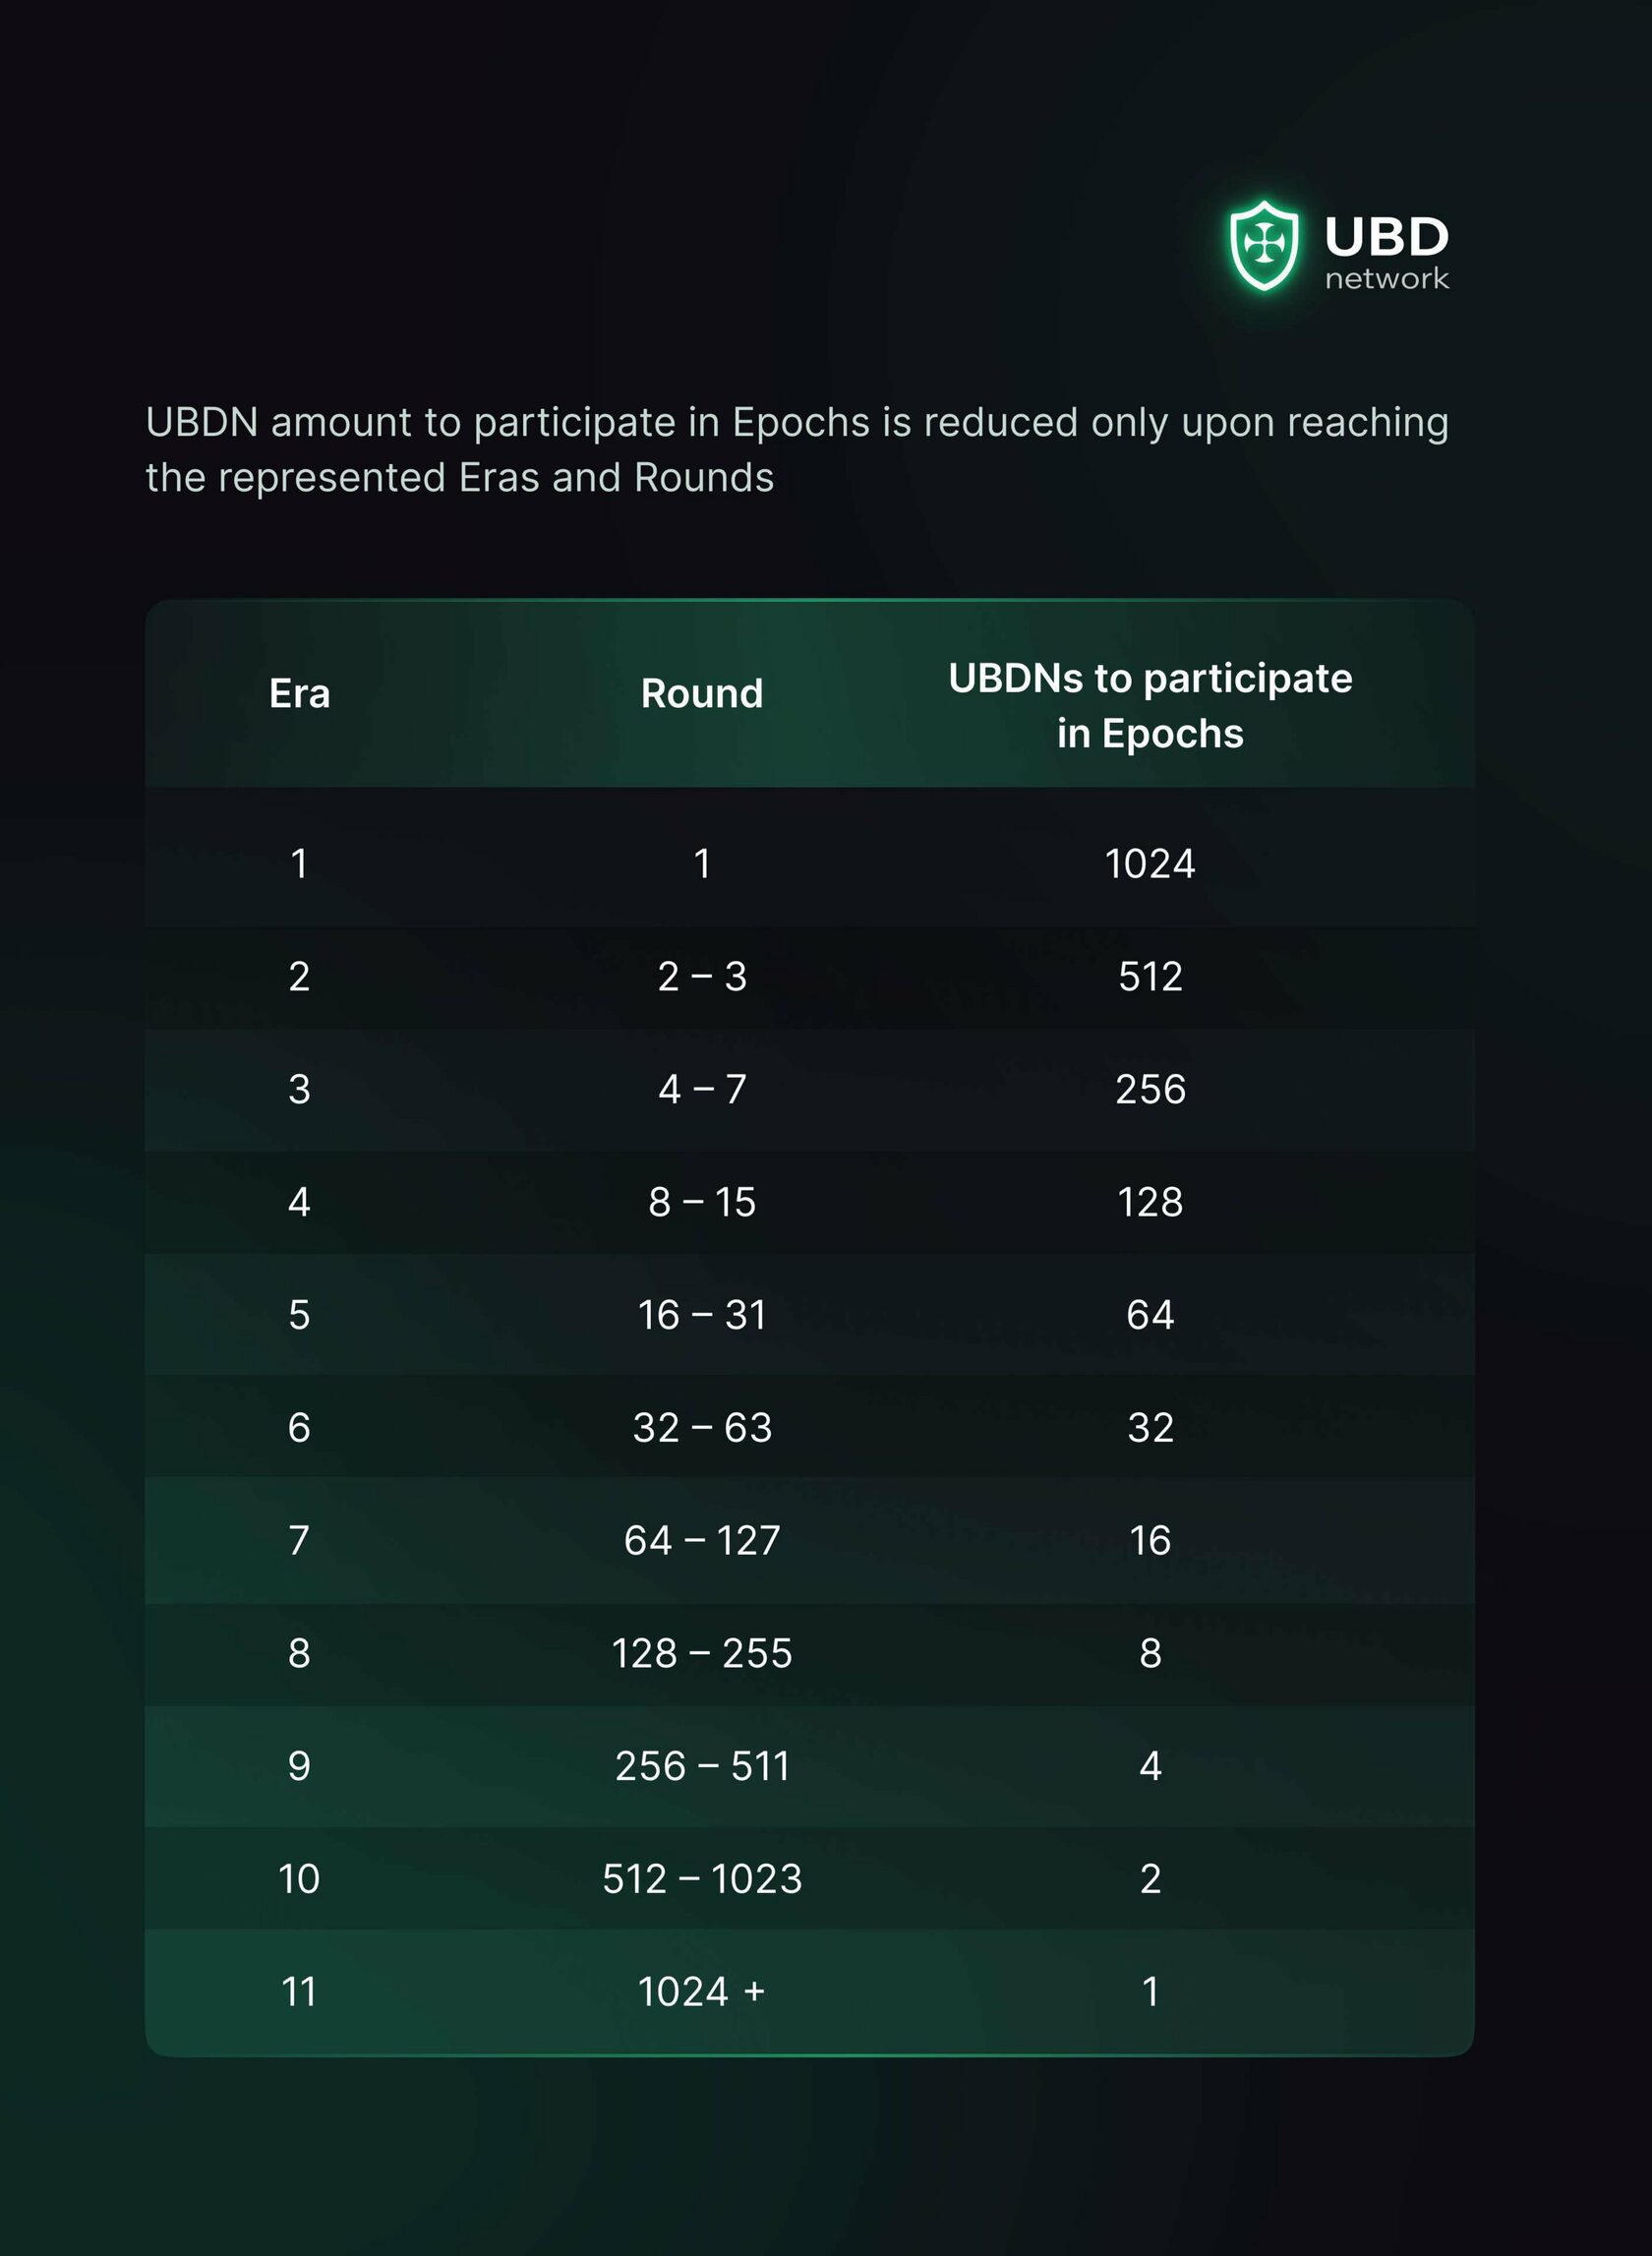Select the 512 UBDNs value cell
The width and height of the screenshot is (1652, 2256).
tap(1150, 977)
